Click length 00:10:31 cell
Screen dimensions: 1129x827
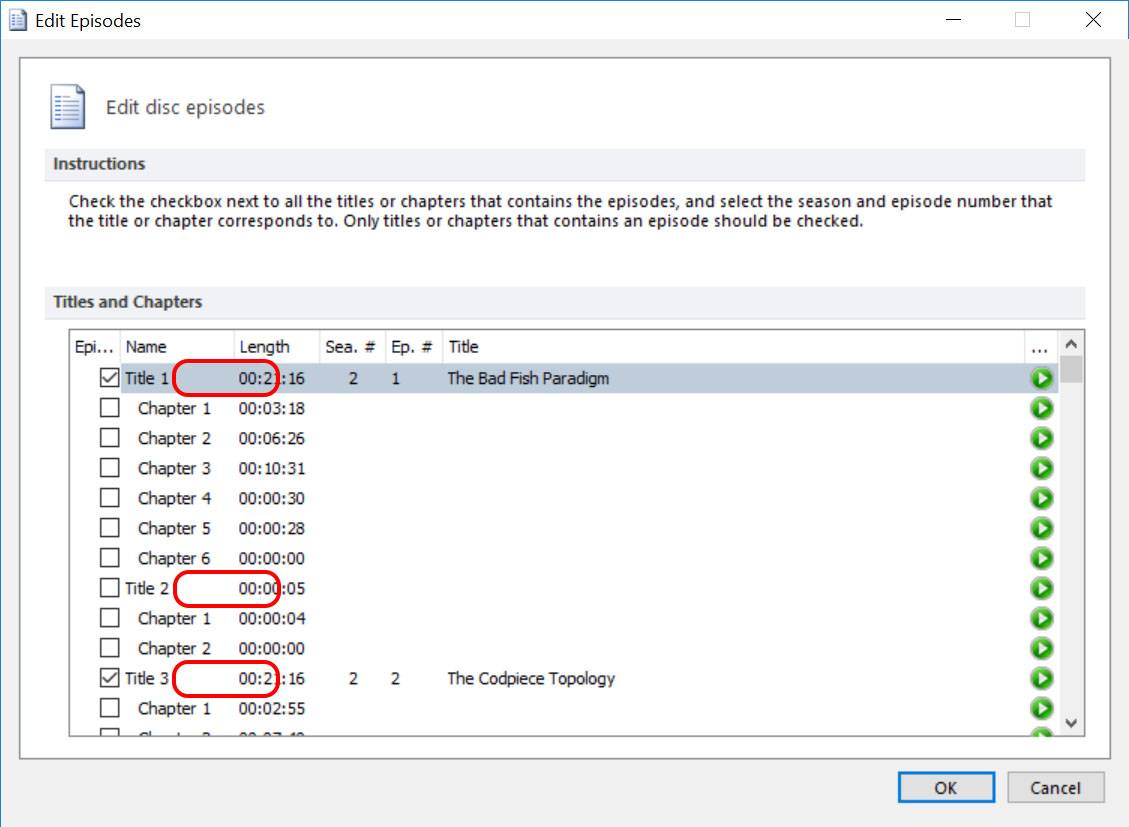(271, 469)
